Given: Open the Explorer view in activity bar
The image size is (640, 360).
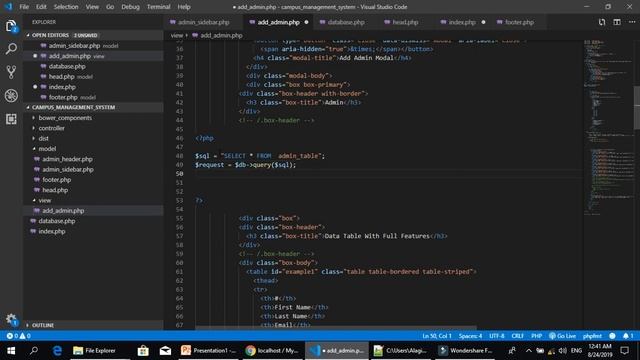Looking at the screenshot, I should coord(11,27).
